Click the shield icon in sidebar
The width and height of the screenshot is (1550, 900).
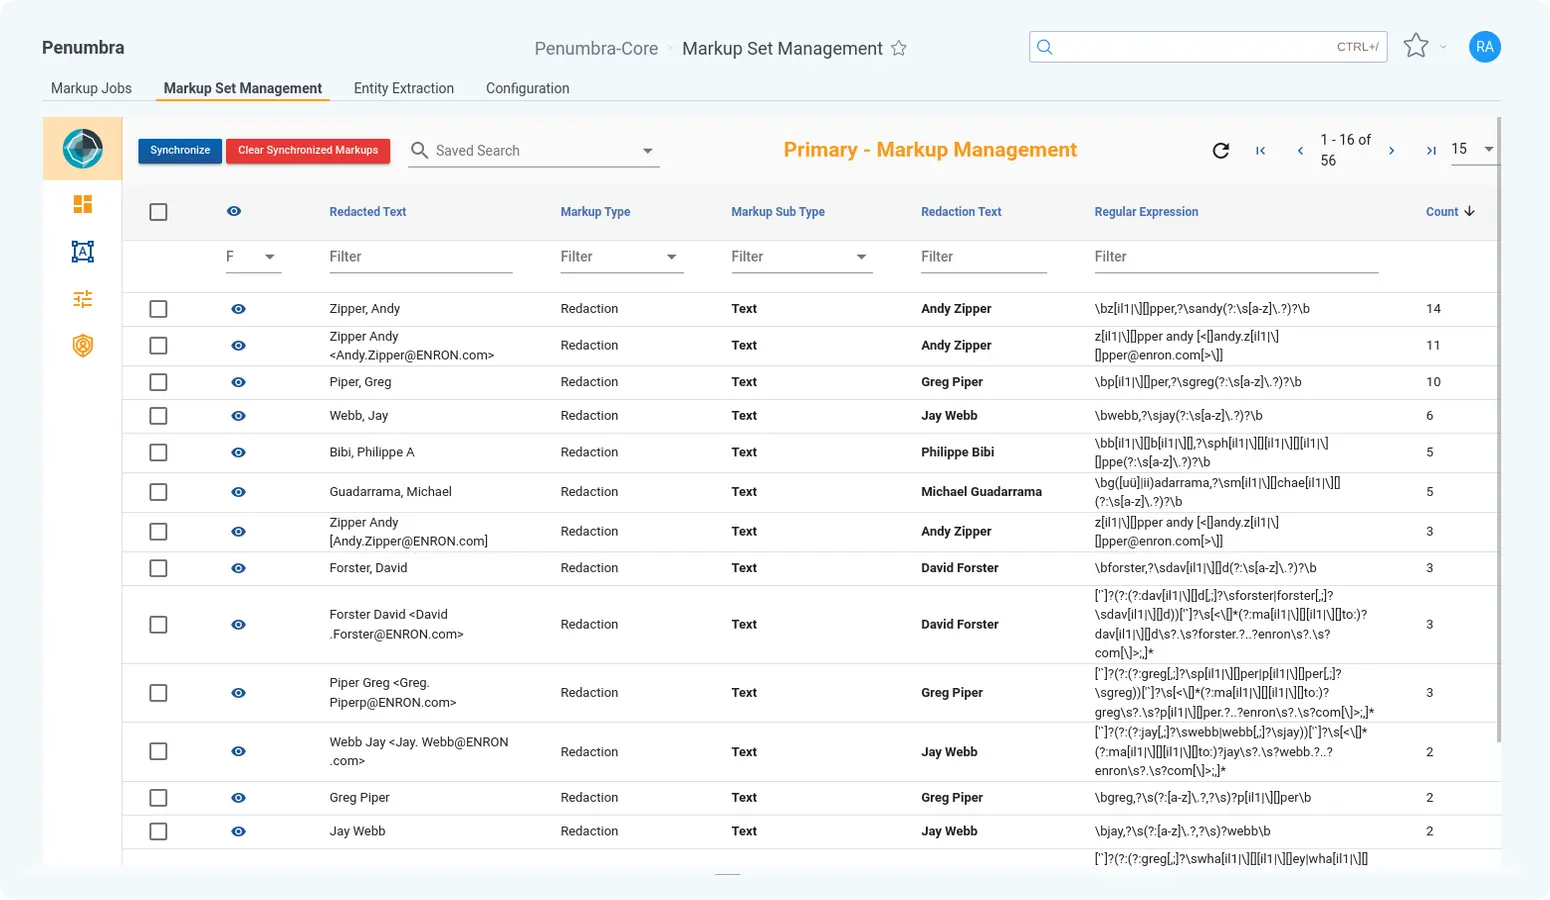click(83, 346)
